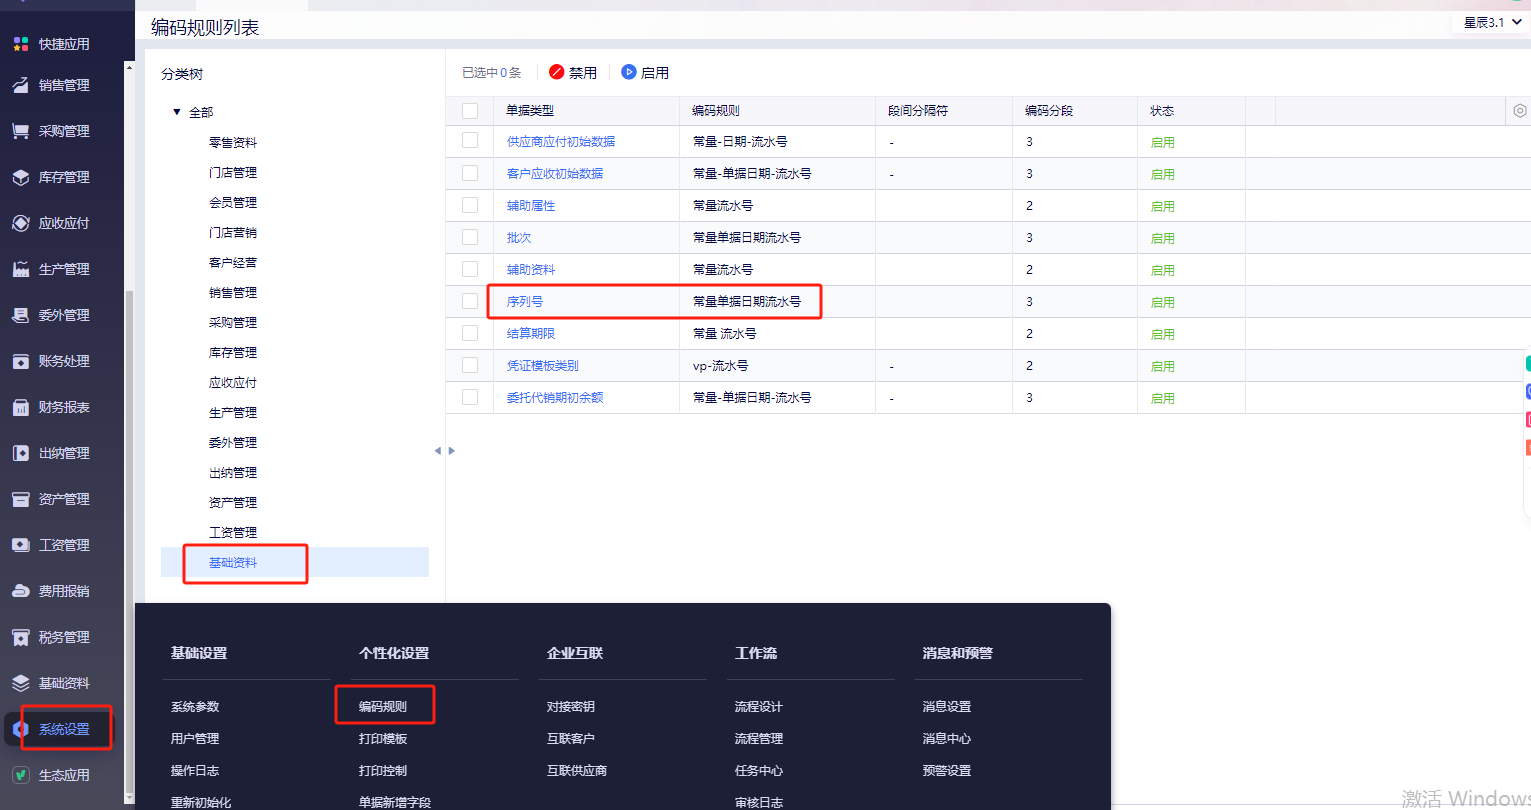Viewport: 1531px width, 810px height.
Task: Click the blue 启用 enable icon
Action: tap(629, 72)
